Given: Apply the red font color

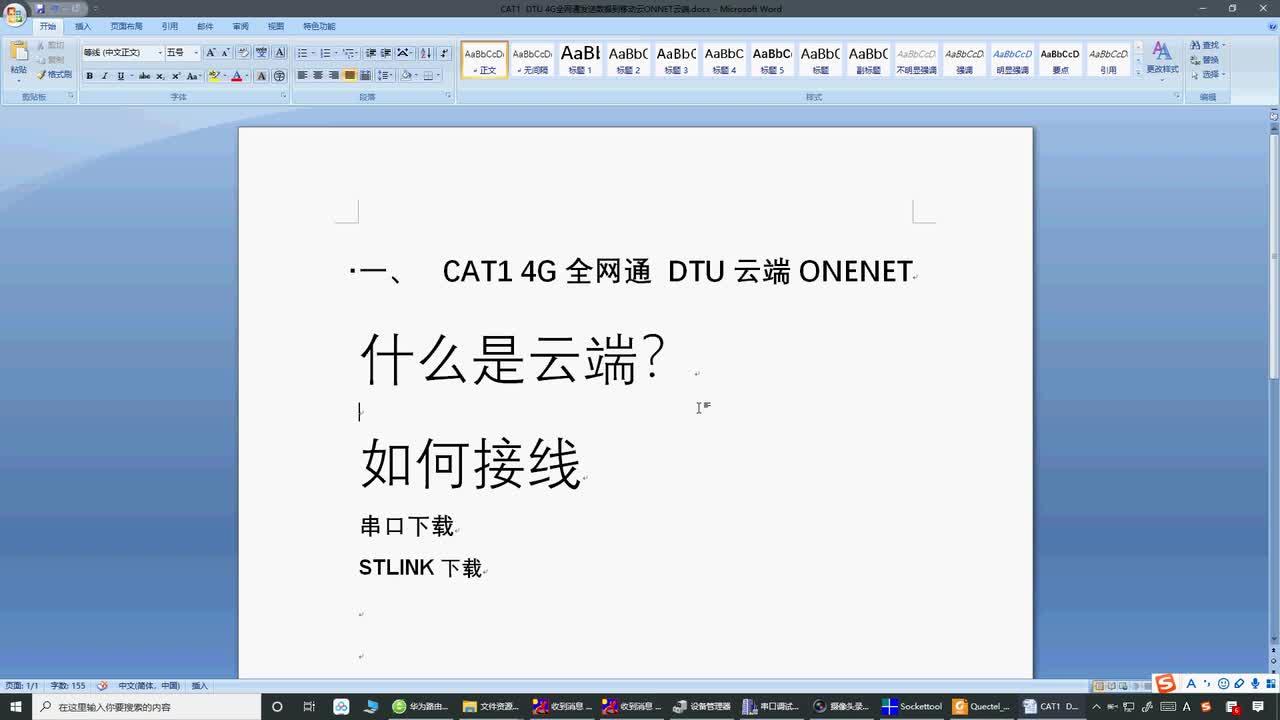Looking at the screenshot, I should (x=237, y=76).
